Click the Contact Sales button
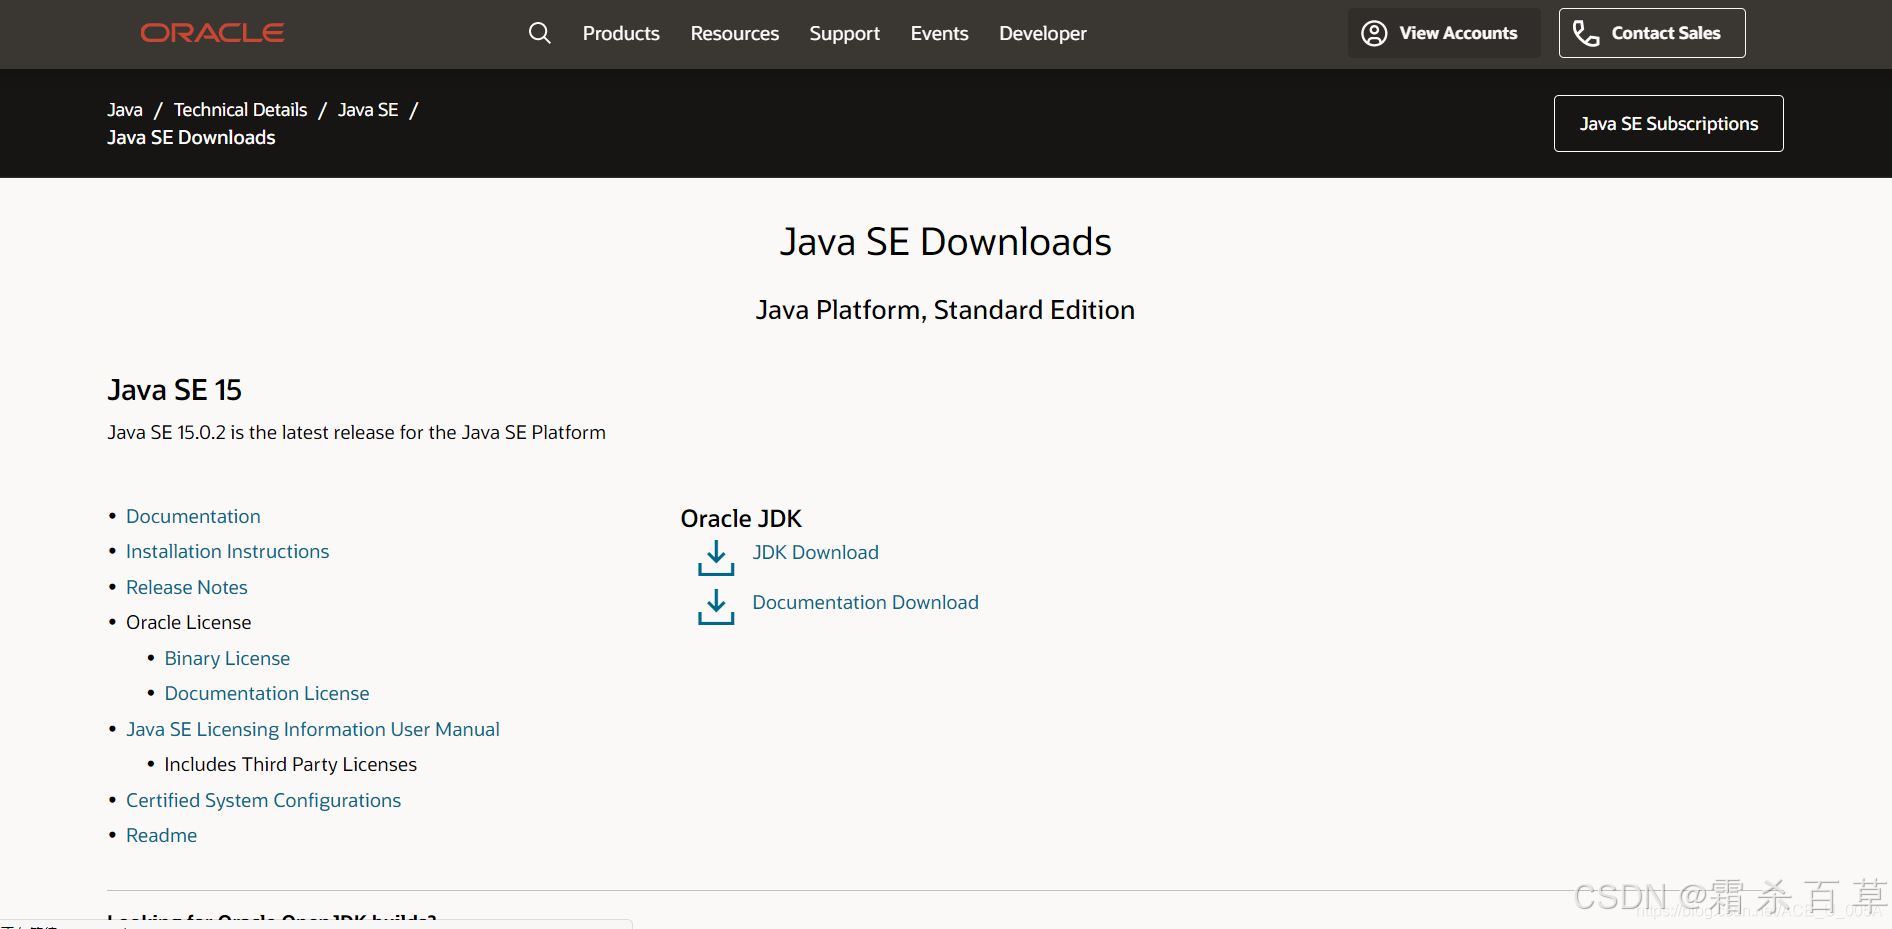This screenshot has width=1892, height=929. tap(1652, 33)
